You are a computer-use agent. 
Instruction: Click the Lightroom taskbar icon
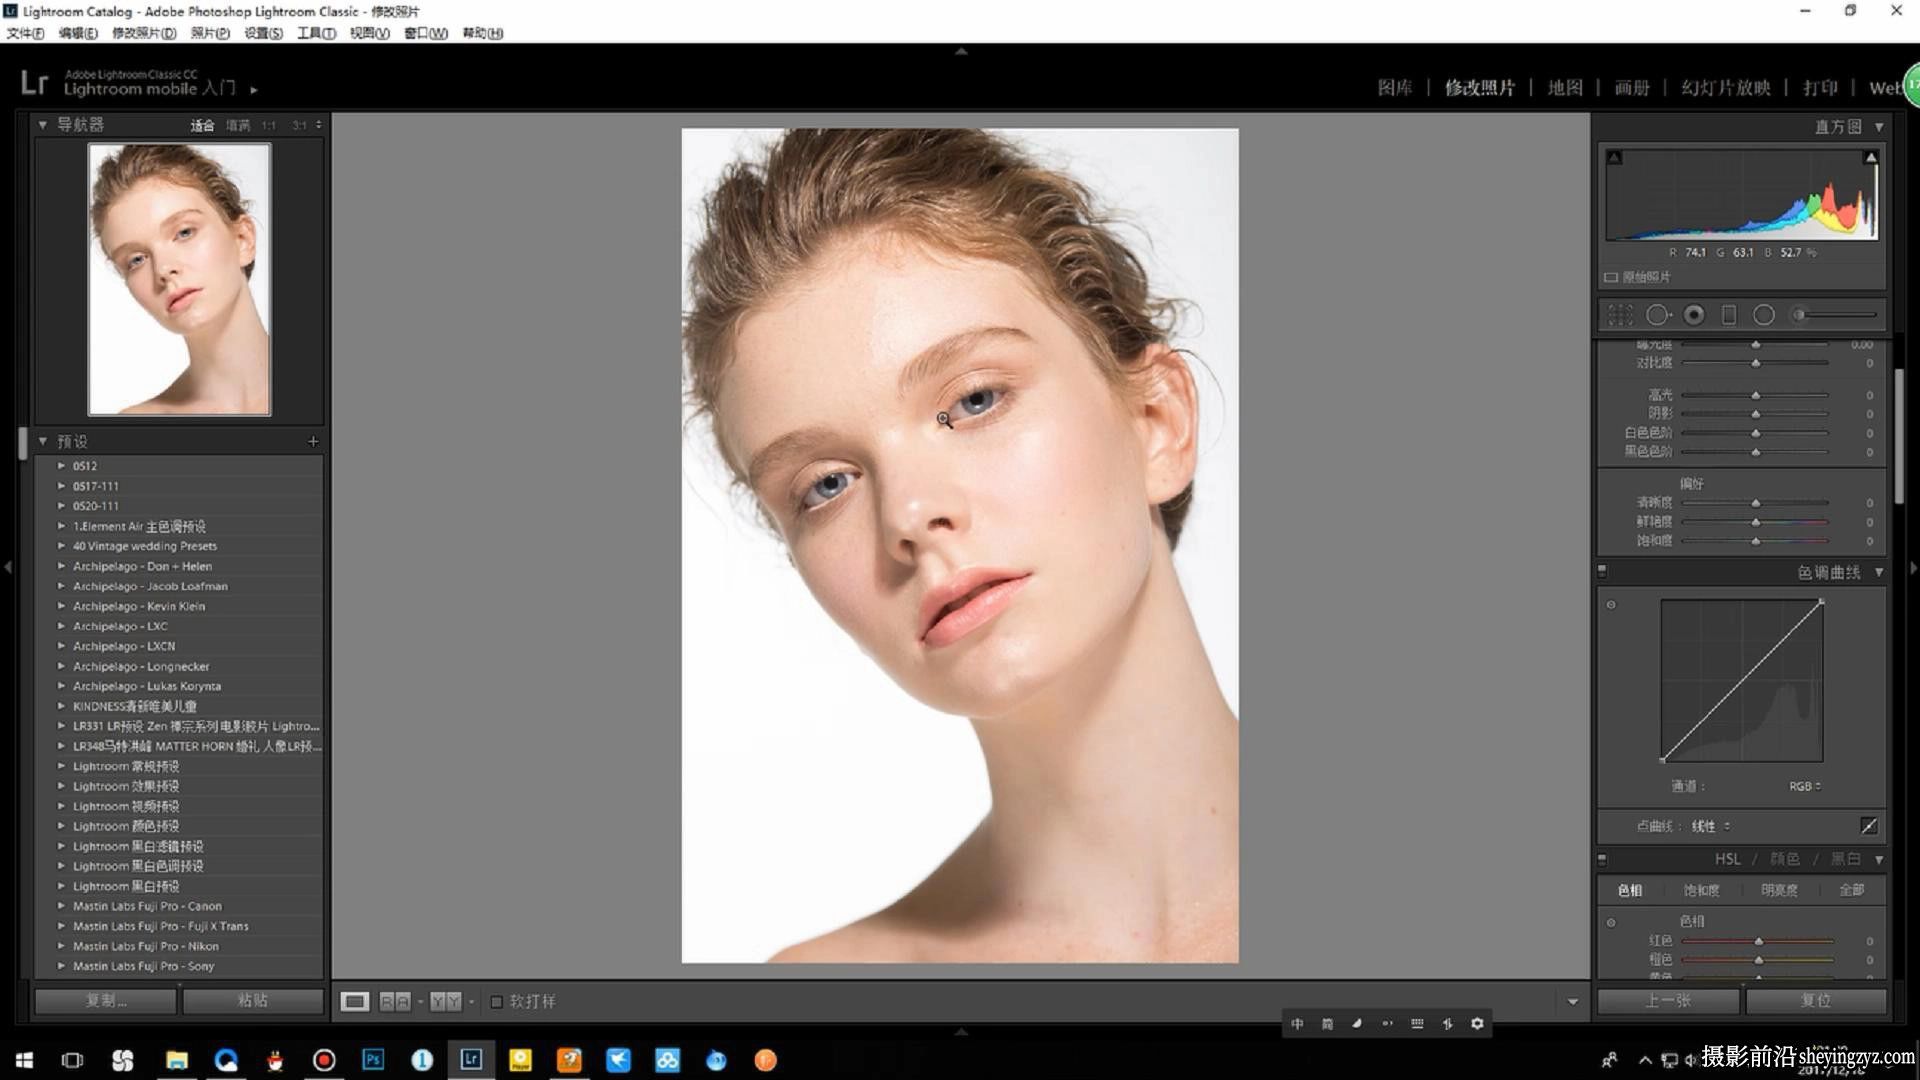click(471, 1059)
